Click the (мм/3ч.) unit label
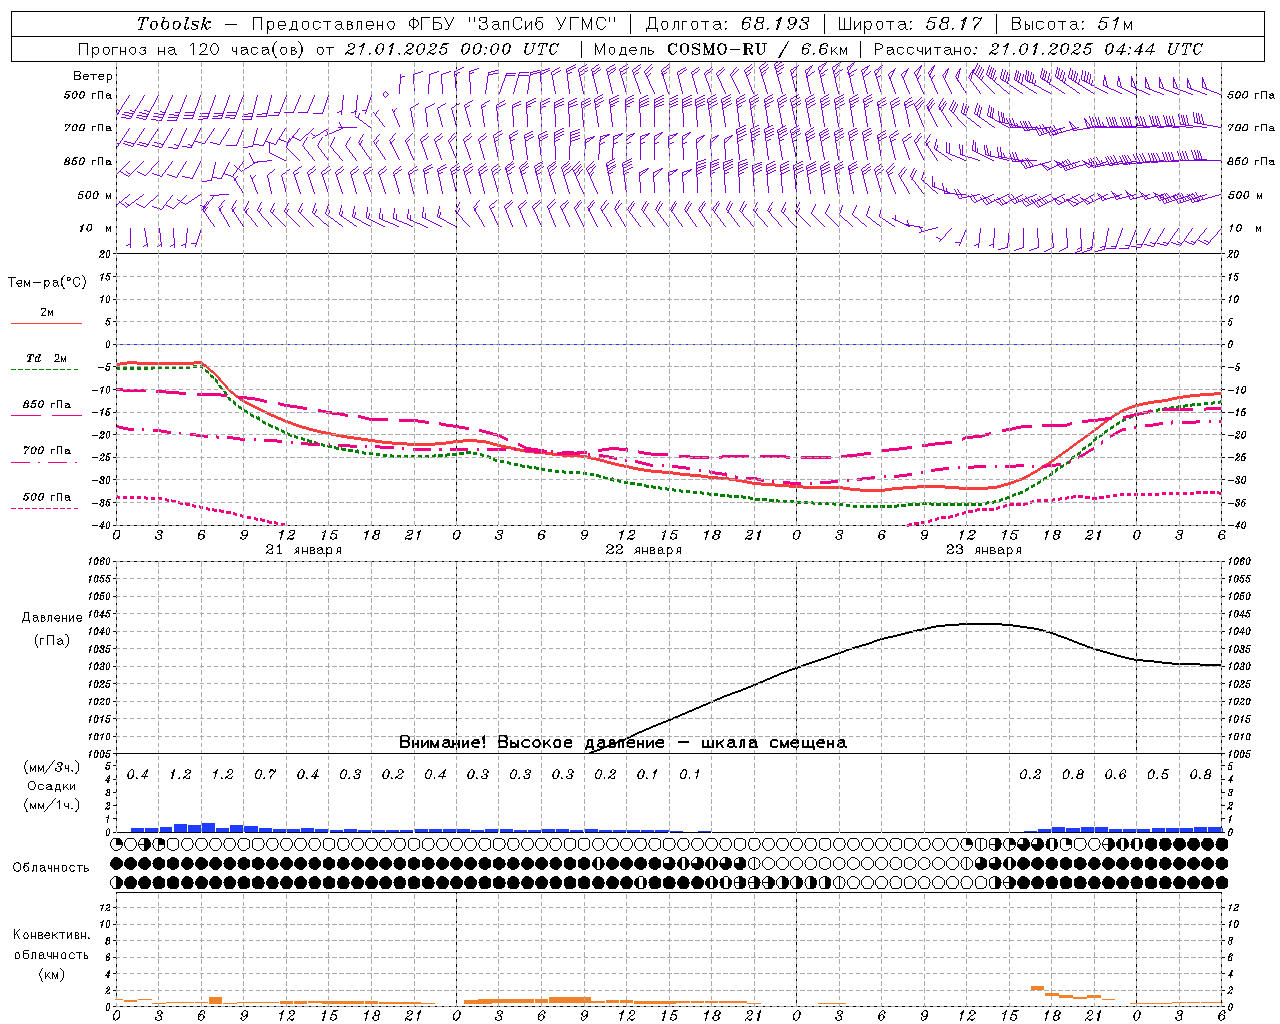 (52, 767)
